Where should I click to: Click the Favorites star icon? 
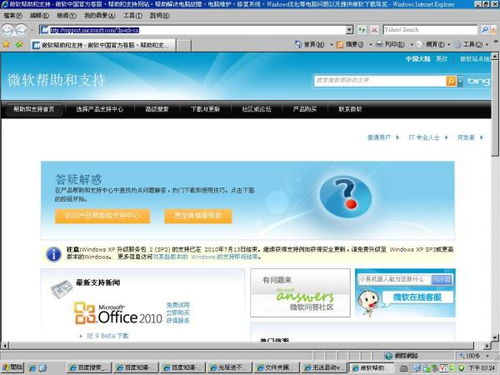6,44
